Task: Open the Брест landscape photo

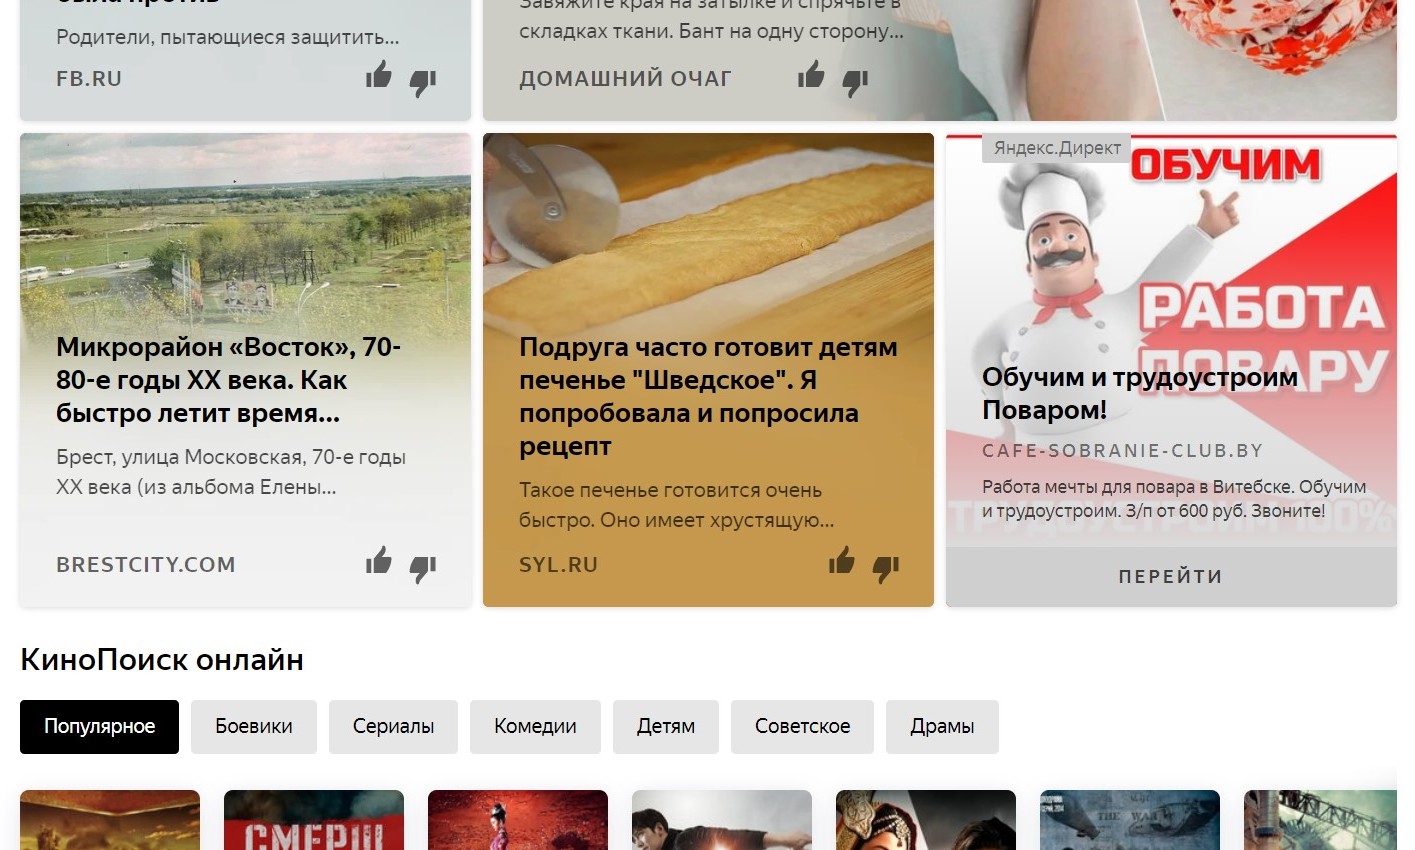Action: (245, 232)
